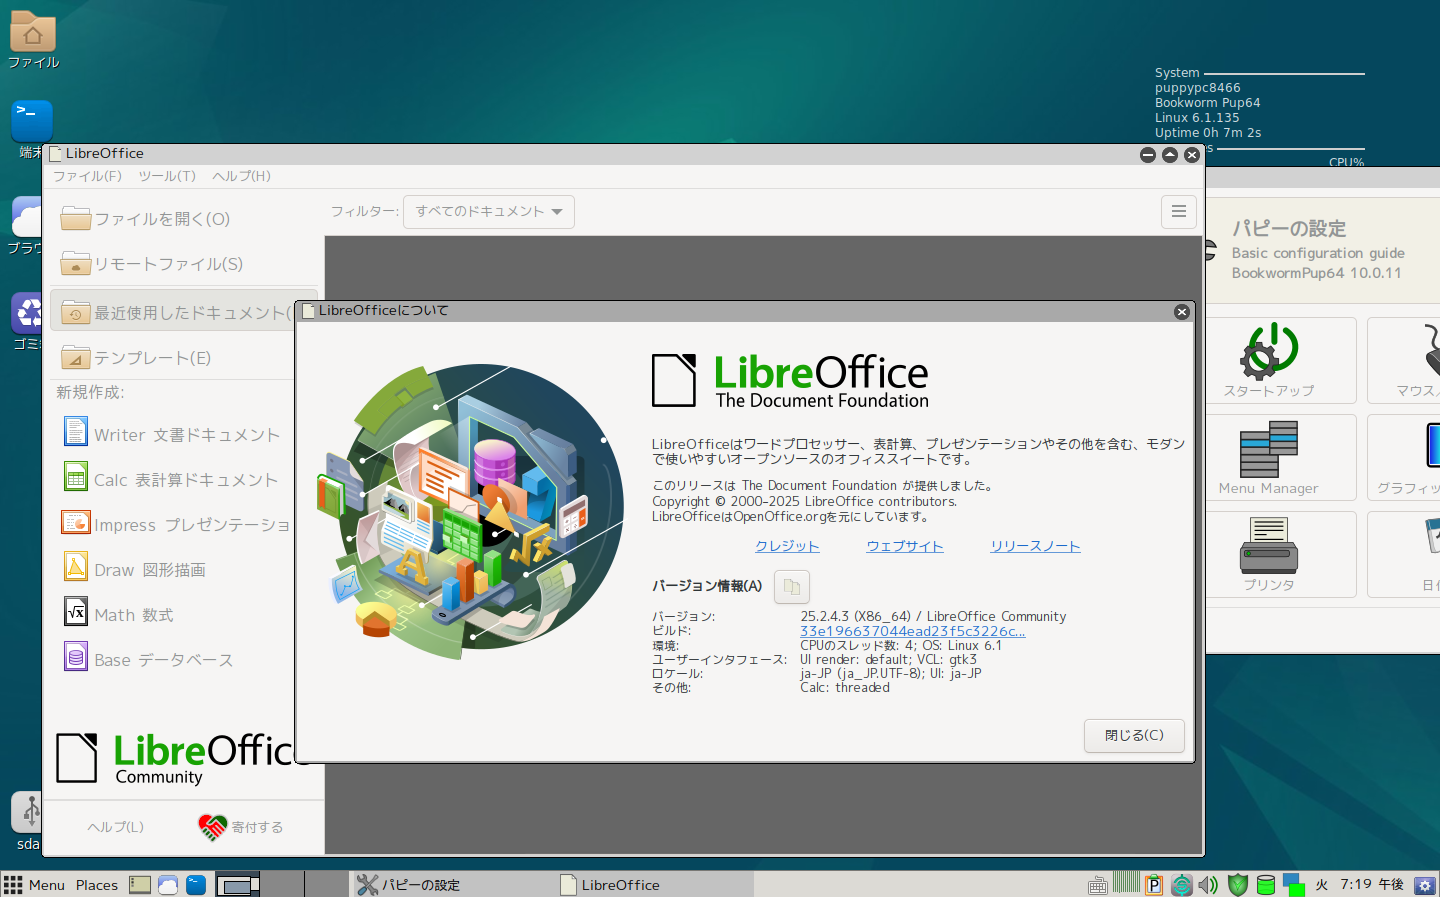
Task: Click the volume speaker tray icon
Action: click(1208, 885)
